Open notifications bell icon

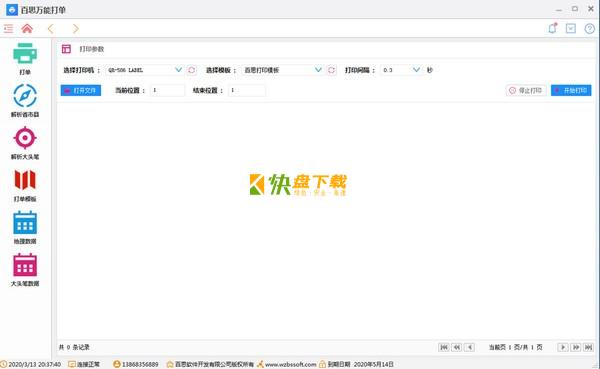coord(553,28)
